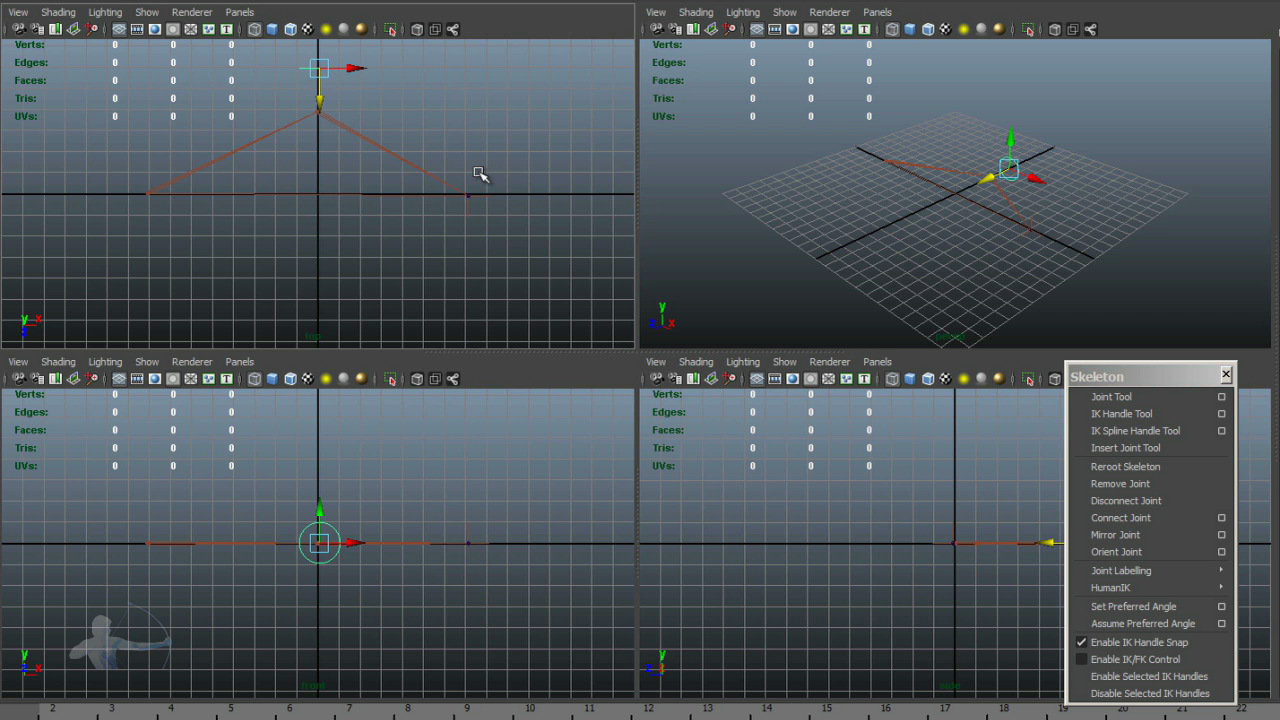Click isolate select icon in side view toolbar

(1028, 379)
